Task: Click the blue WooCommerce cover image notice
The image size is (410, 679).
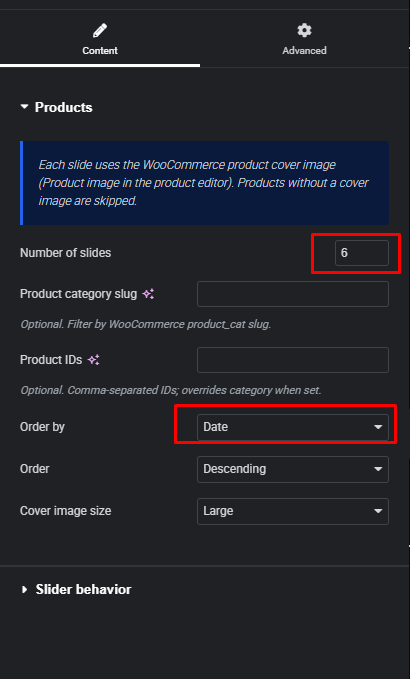Action: pos(204,183)
